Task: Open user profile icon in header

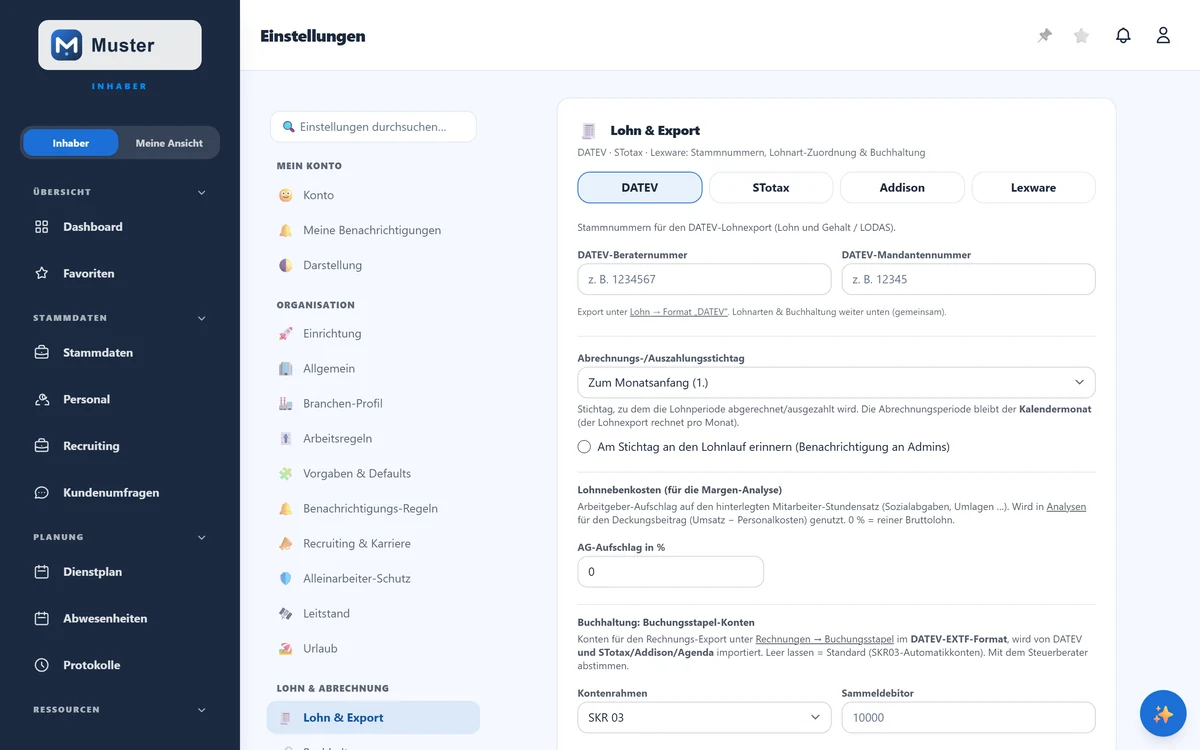Action: (1163, 36)
